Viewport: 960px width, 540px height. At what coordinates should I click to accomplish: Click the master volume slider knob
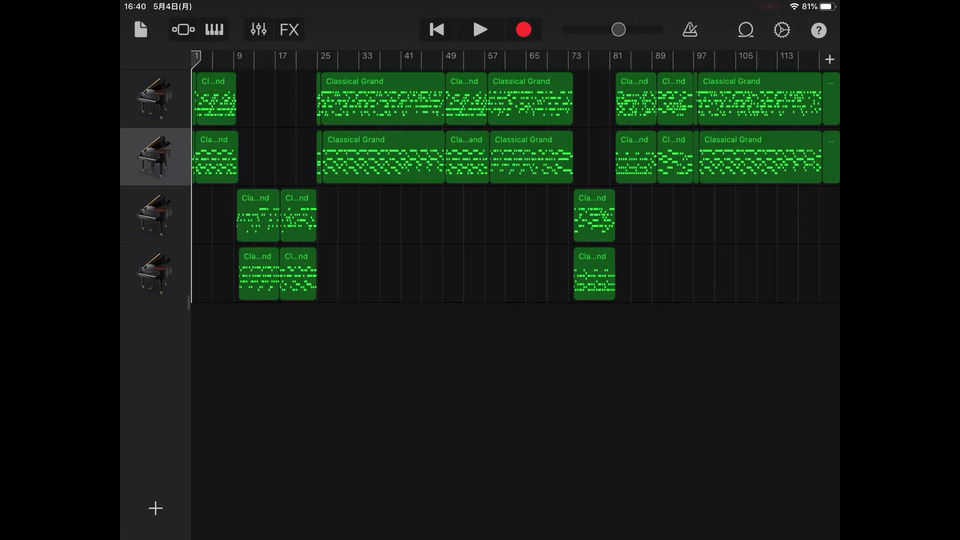(618, 30)
